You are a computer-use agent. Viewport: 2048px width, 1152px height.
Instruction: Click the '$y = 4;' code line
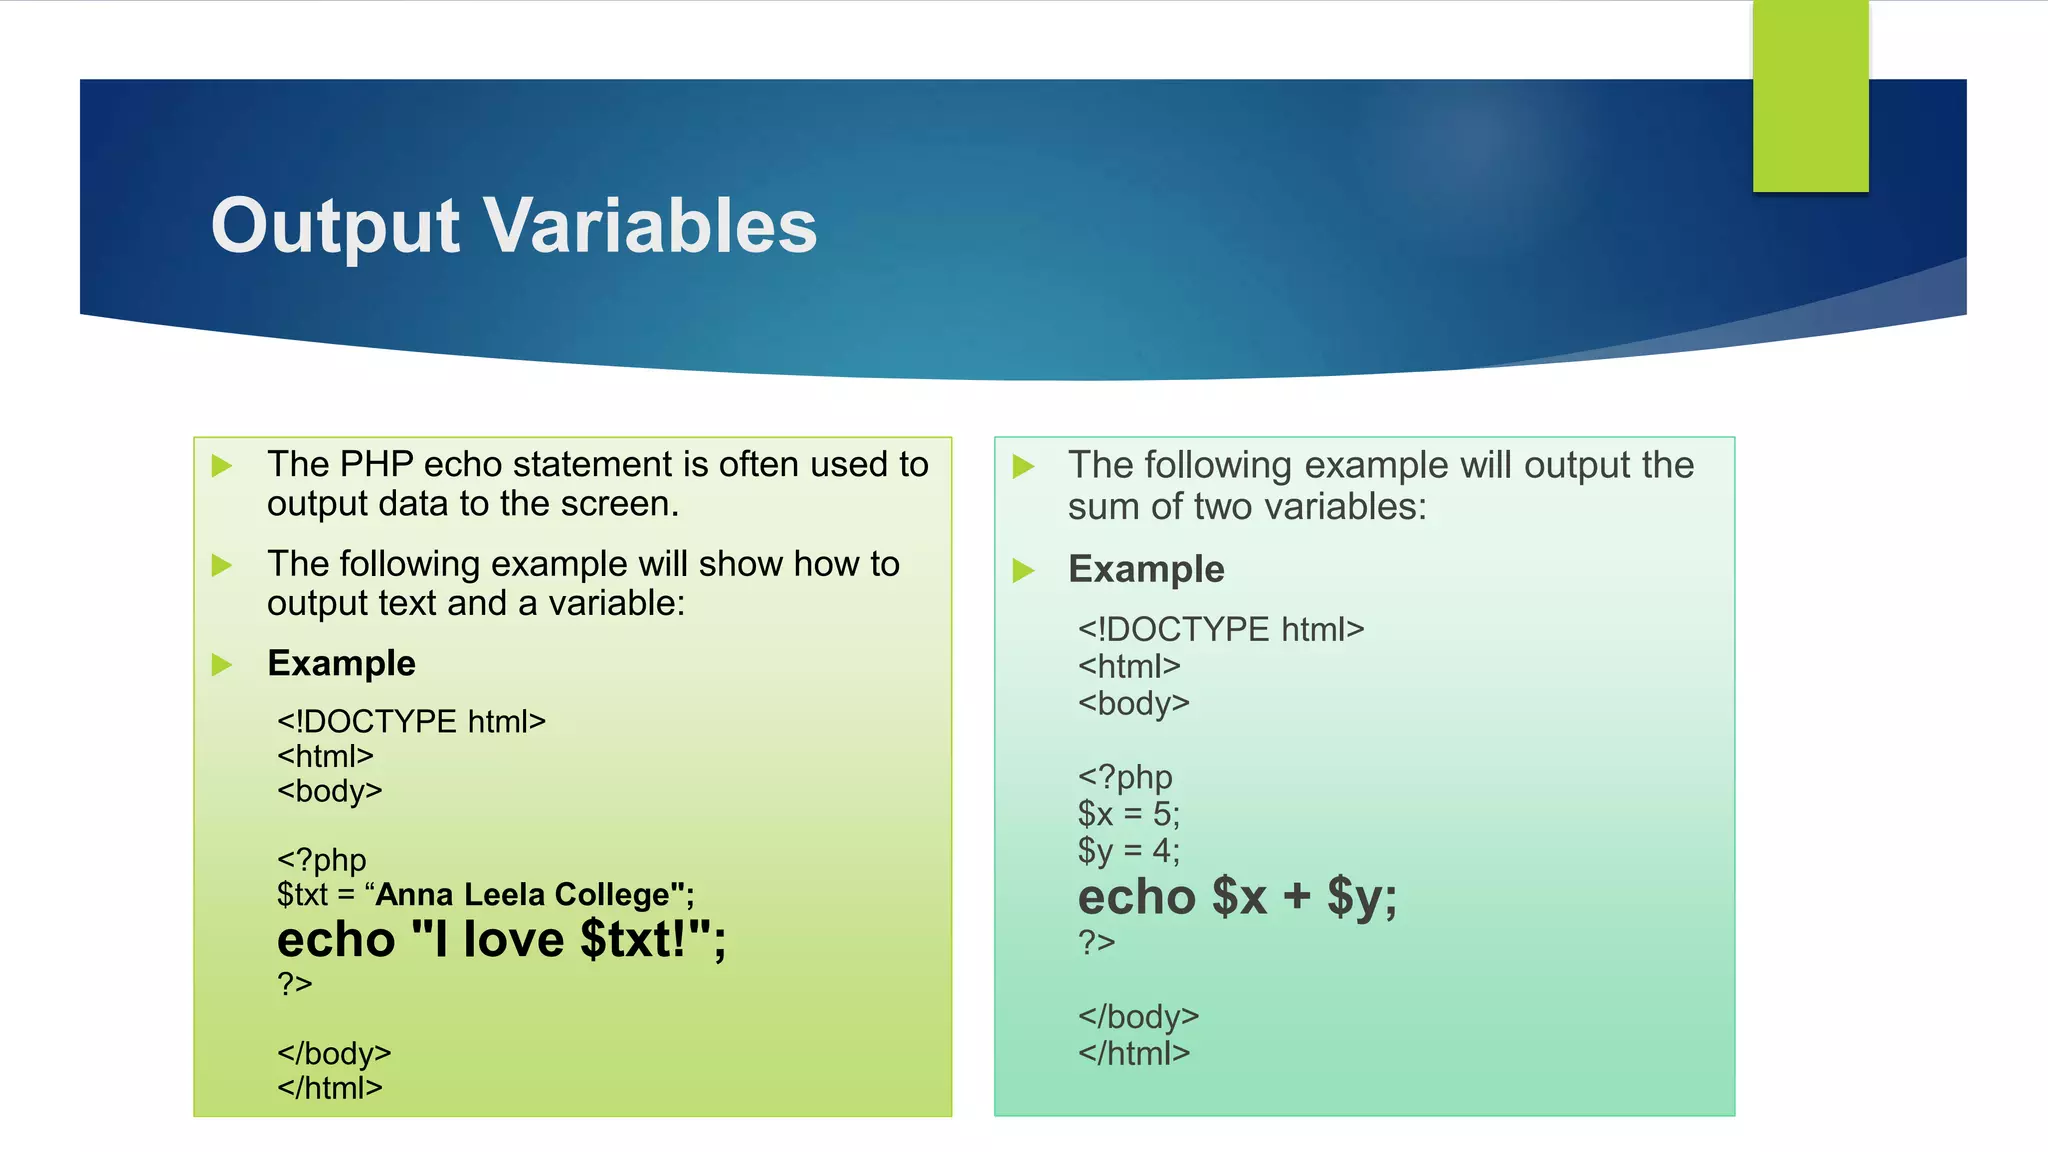click(1129, 851)
